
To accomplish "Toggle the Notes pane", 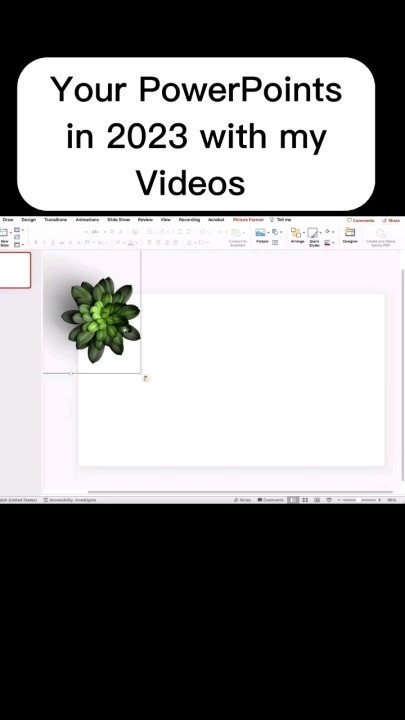I will [242, 500].
